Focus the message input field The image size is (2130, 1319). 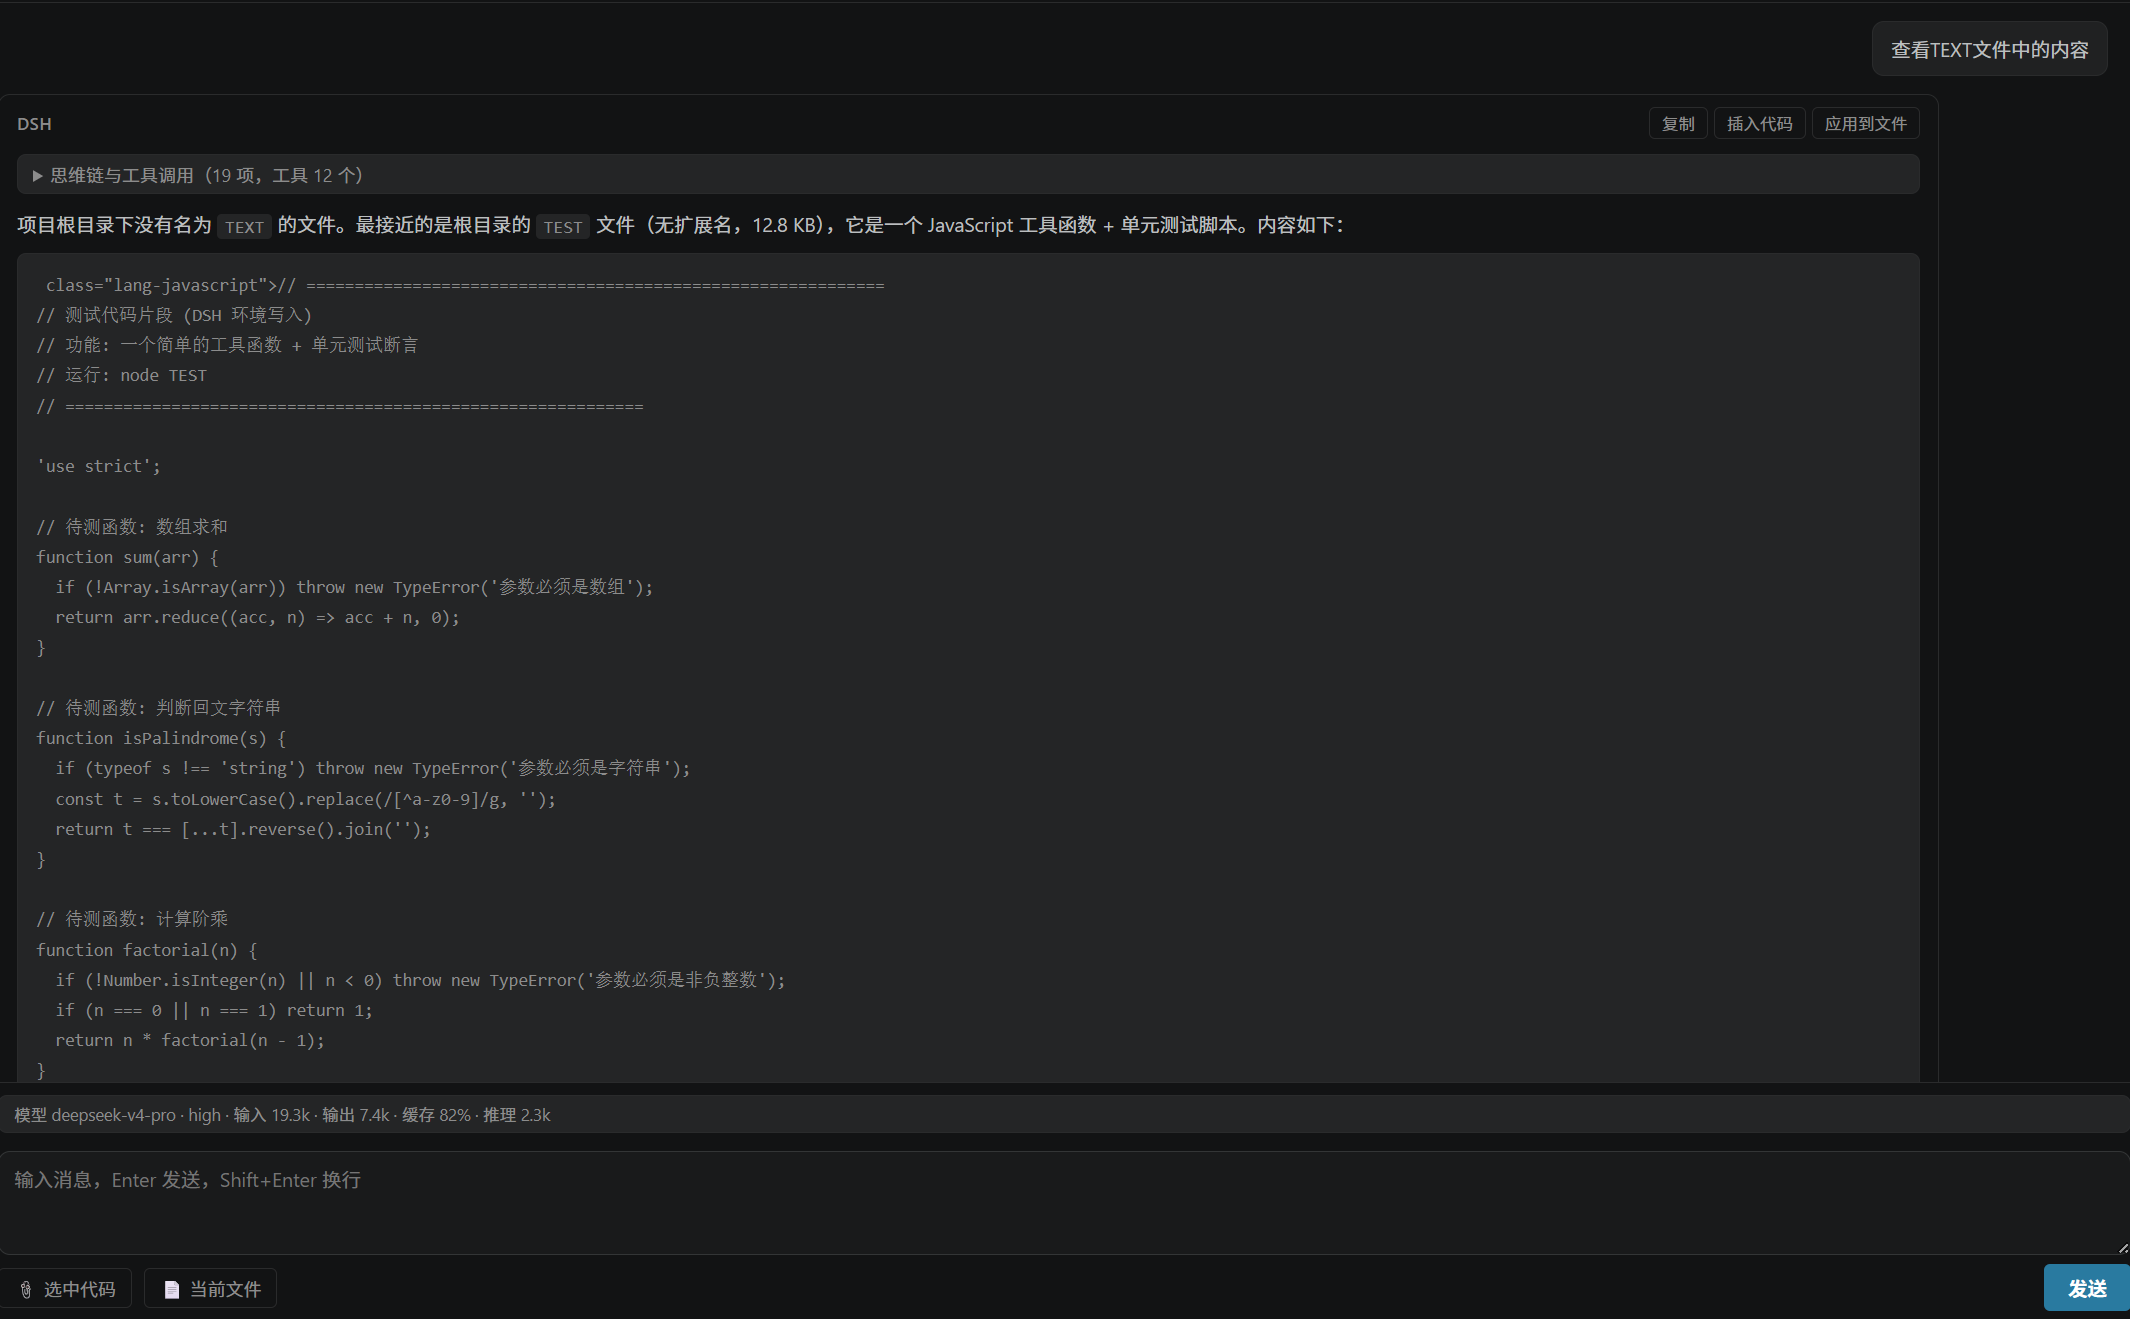(x=1065, y=1203)
